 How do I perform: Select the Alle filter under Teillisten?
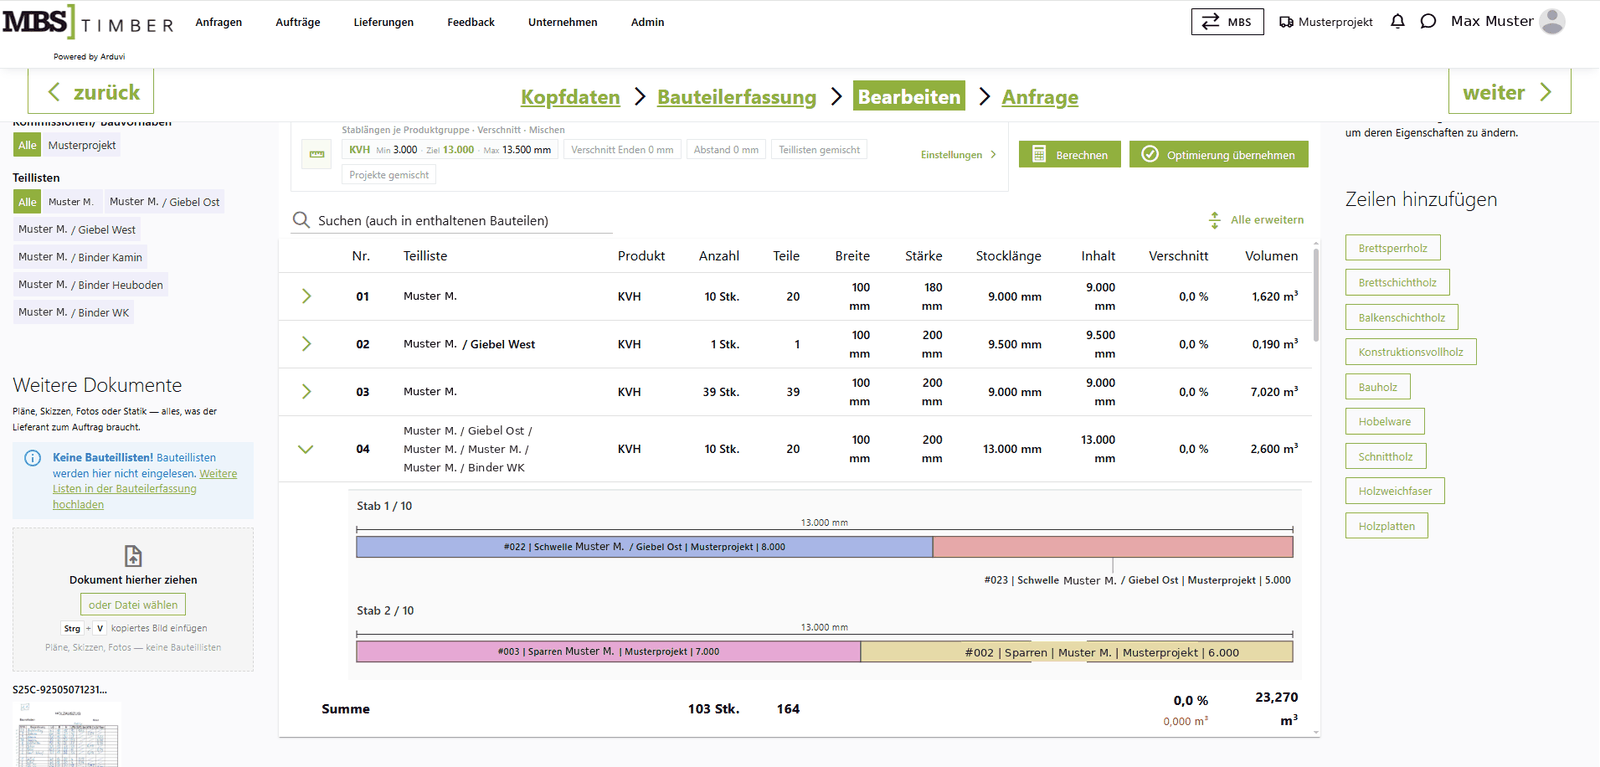[x=27, y=202]
